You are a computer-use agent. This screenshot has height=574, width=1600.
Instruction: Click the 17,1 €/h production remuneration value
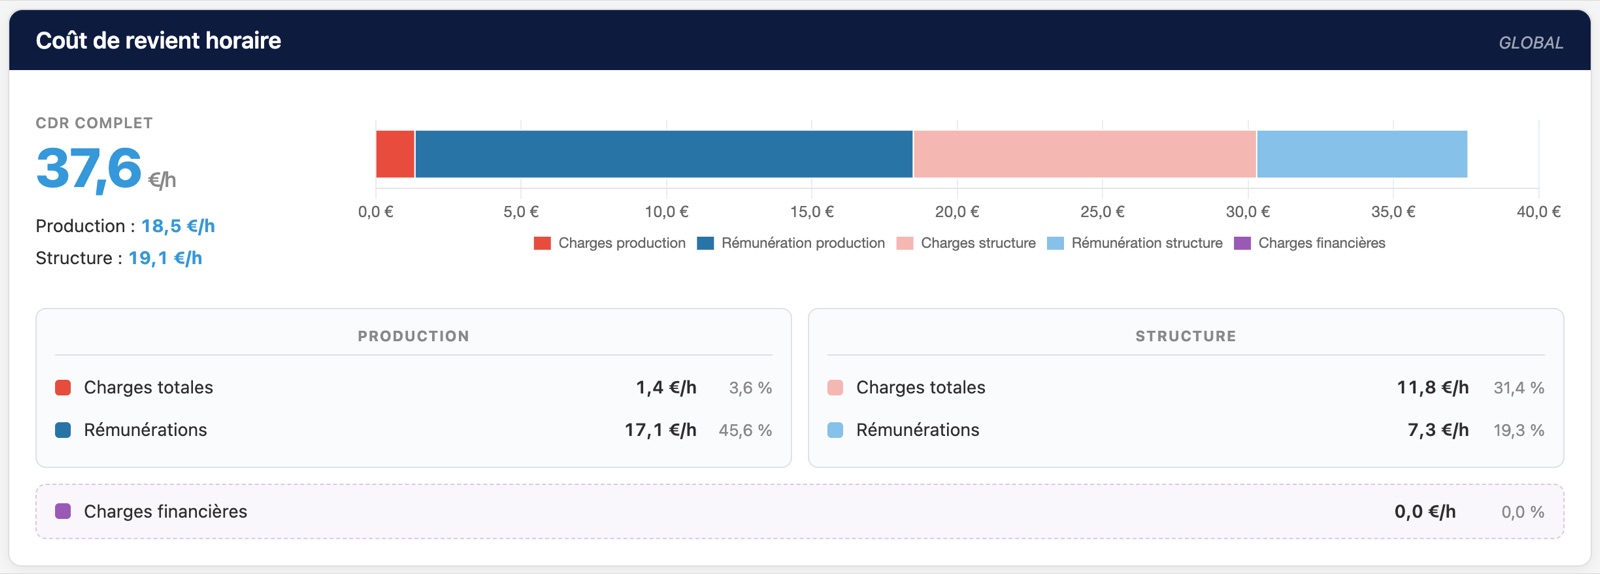tap(661, 430)
